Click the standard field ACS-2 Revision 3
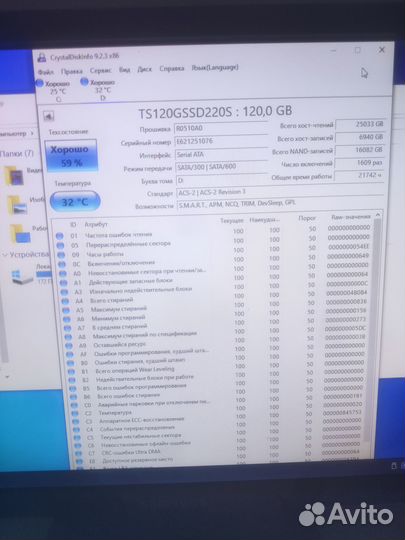Image resolution: width=405 pixels, height=540 pixels. 280,192
